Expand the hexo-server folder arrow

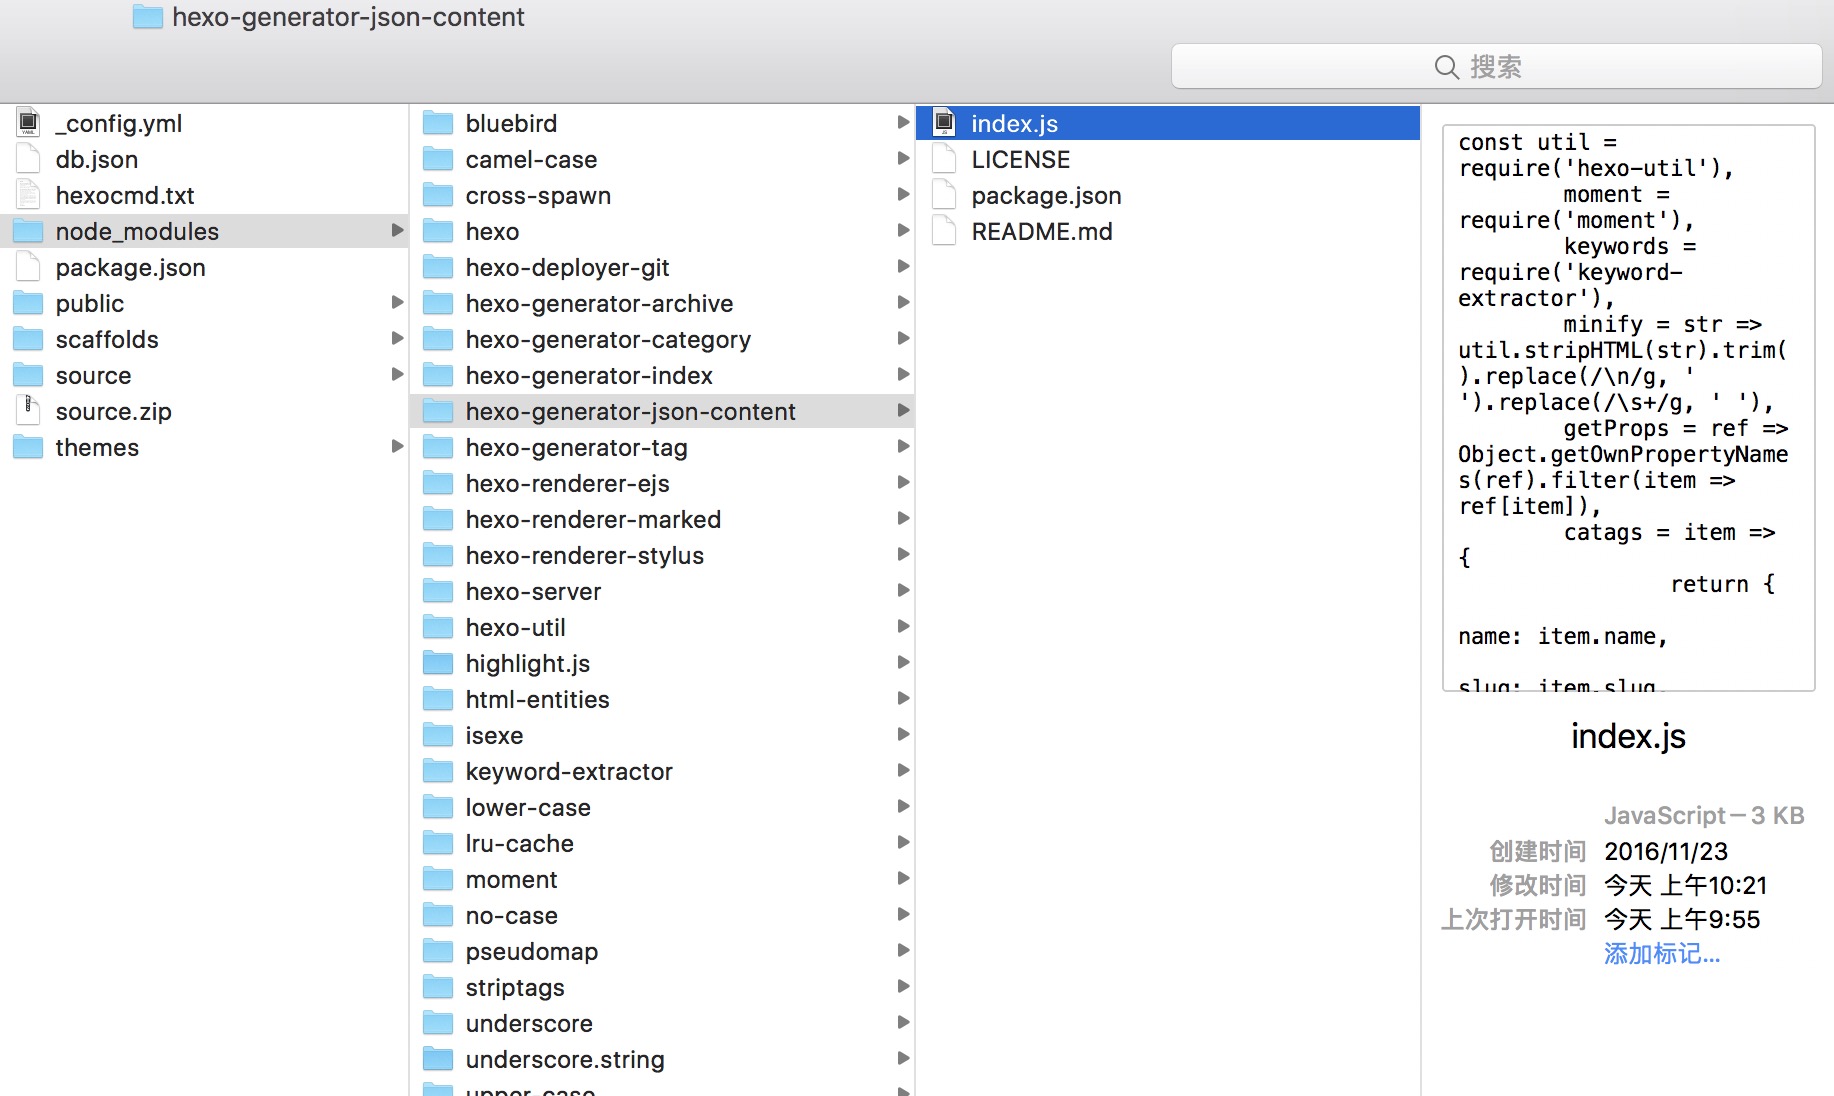(903, 590)
